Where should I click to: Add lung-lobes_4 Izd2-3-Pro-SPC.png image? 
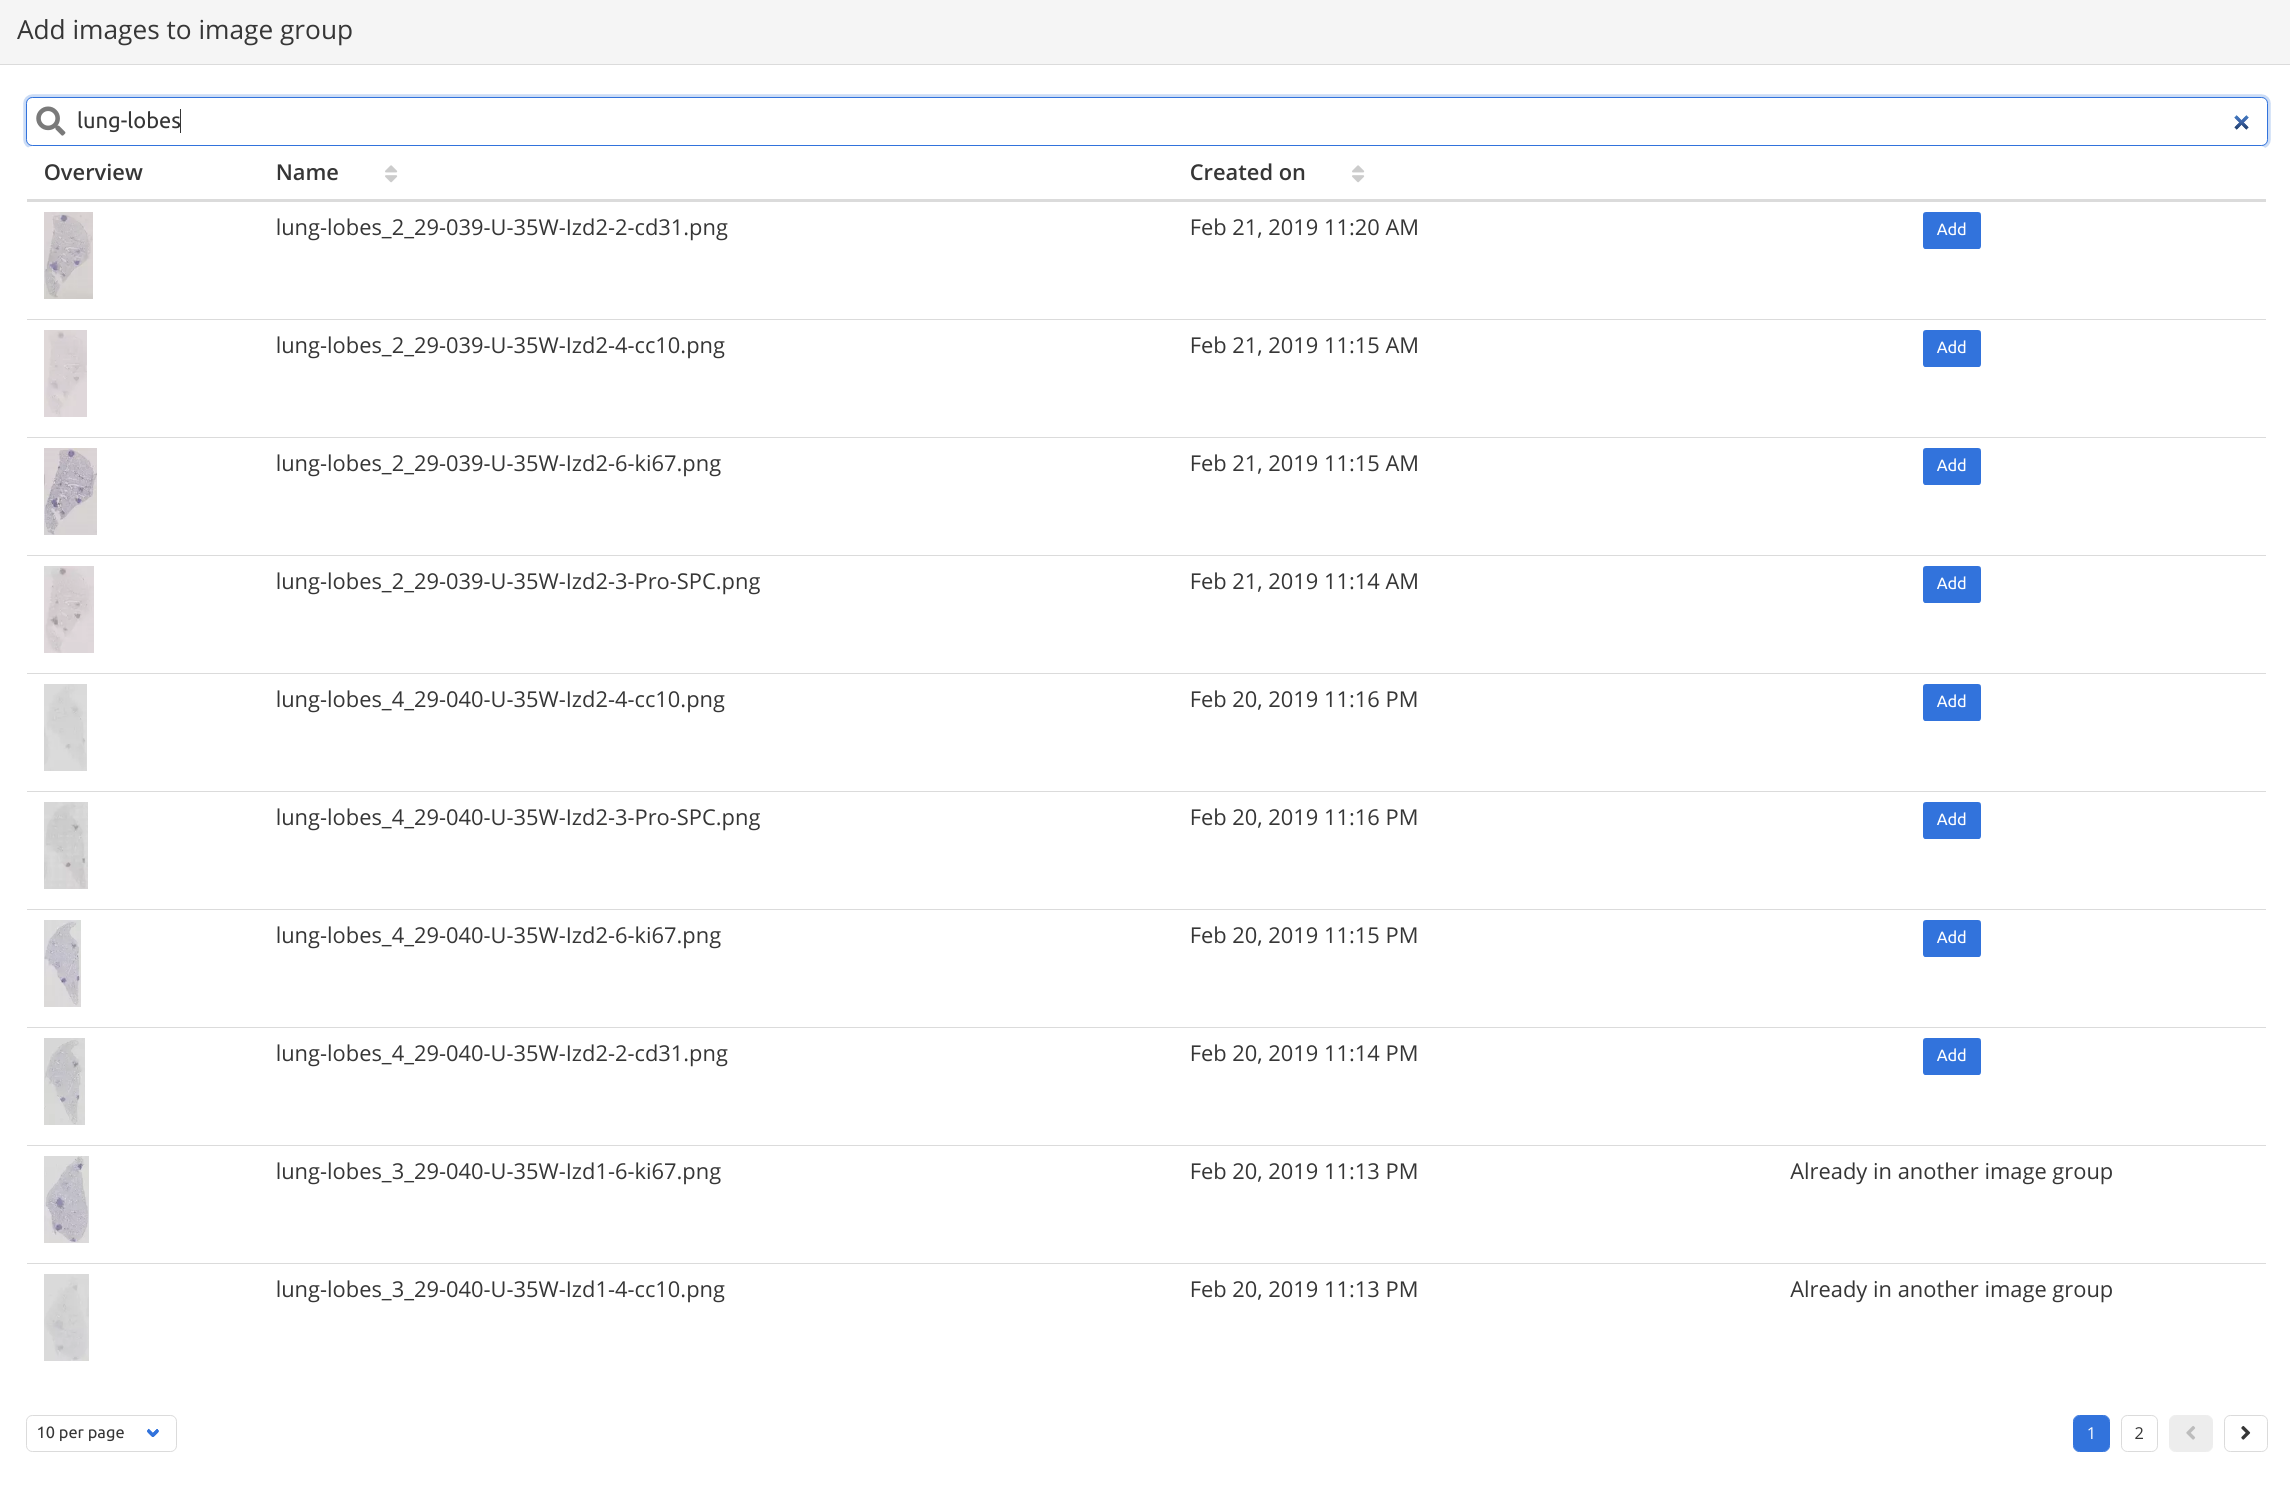tap(1951, 820)
